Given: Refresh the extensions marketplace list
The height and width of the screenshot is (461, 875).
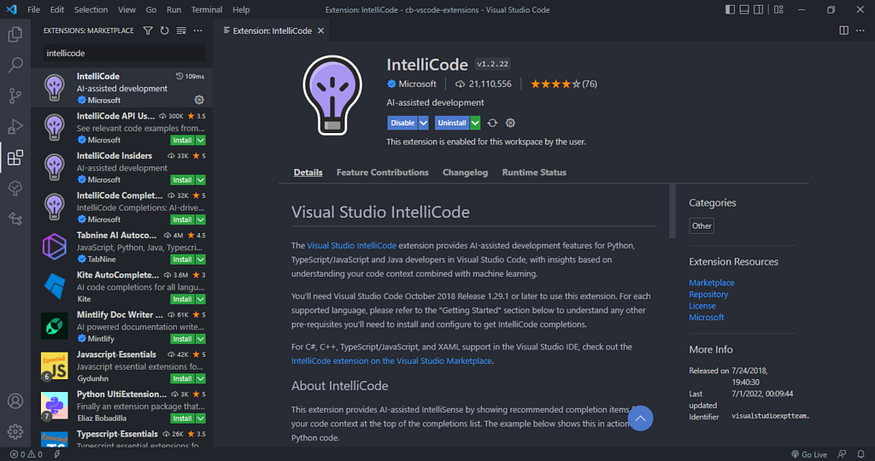Looking at the screenshot, I should (164, 31).
